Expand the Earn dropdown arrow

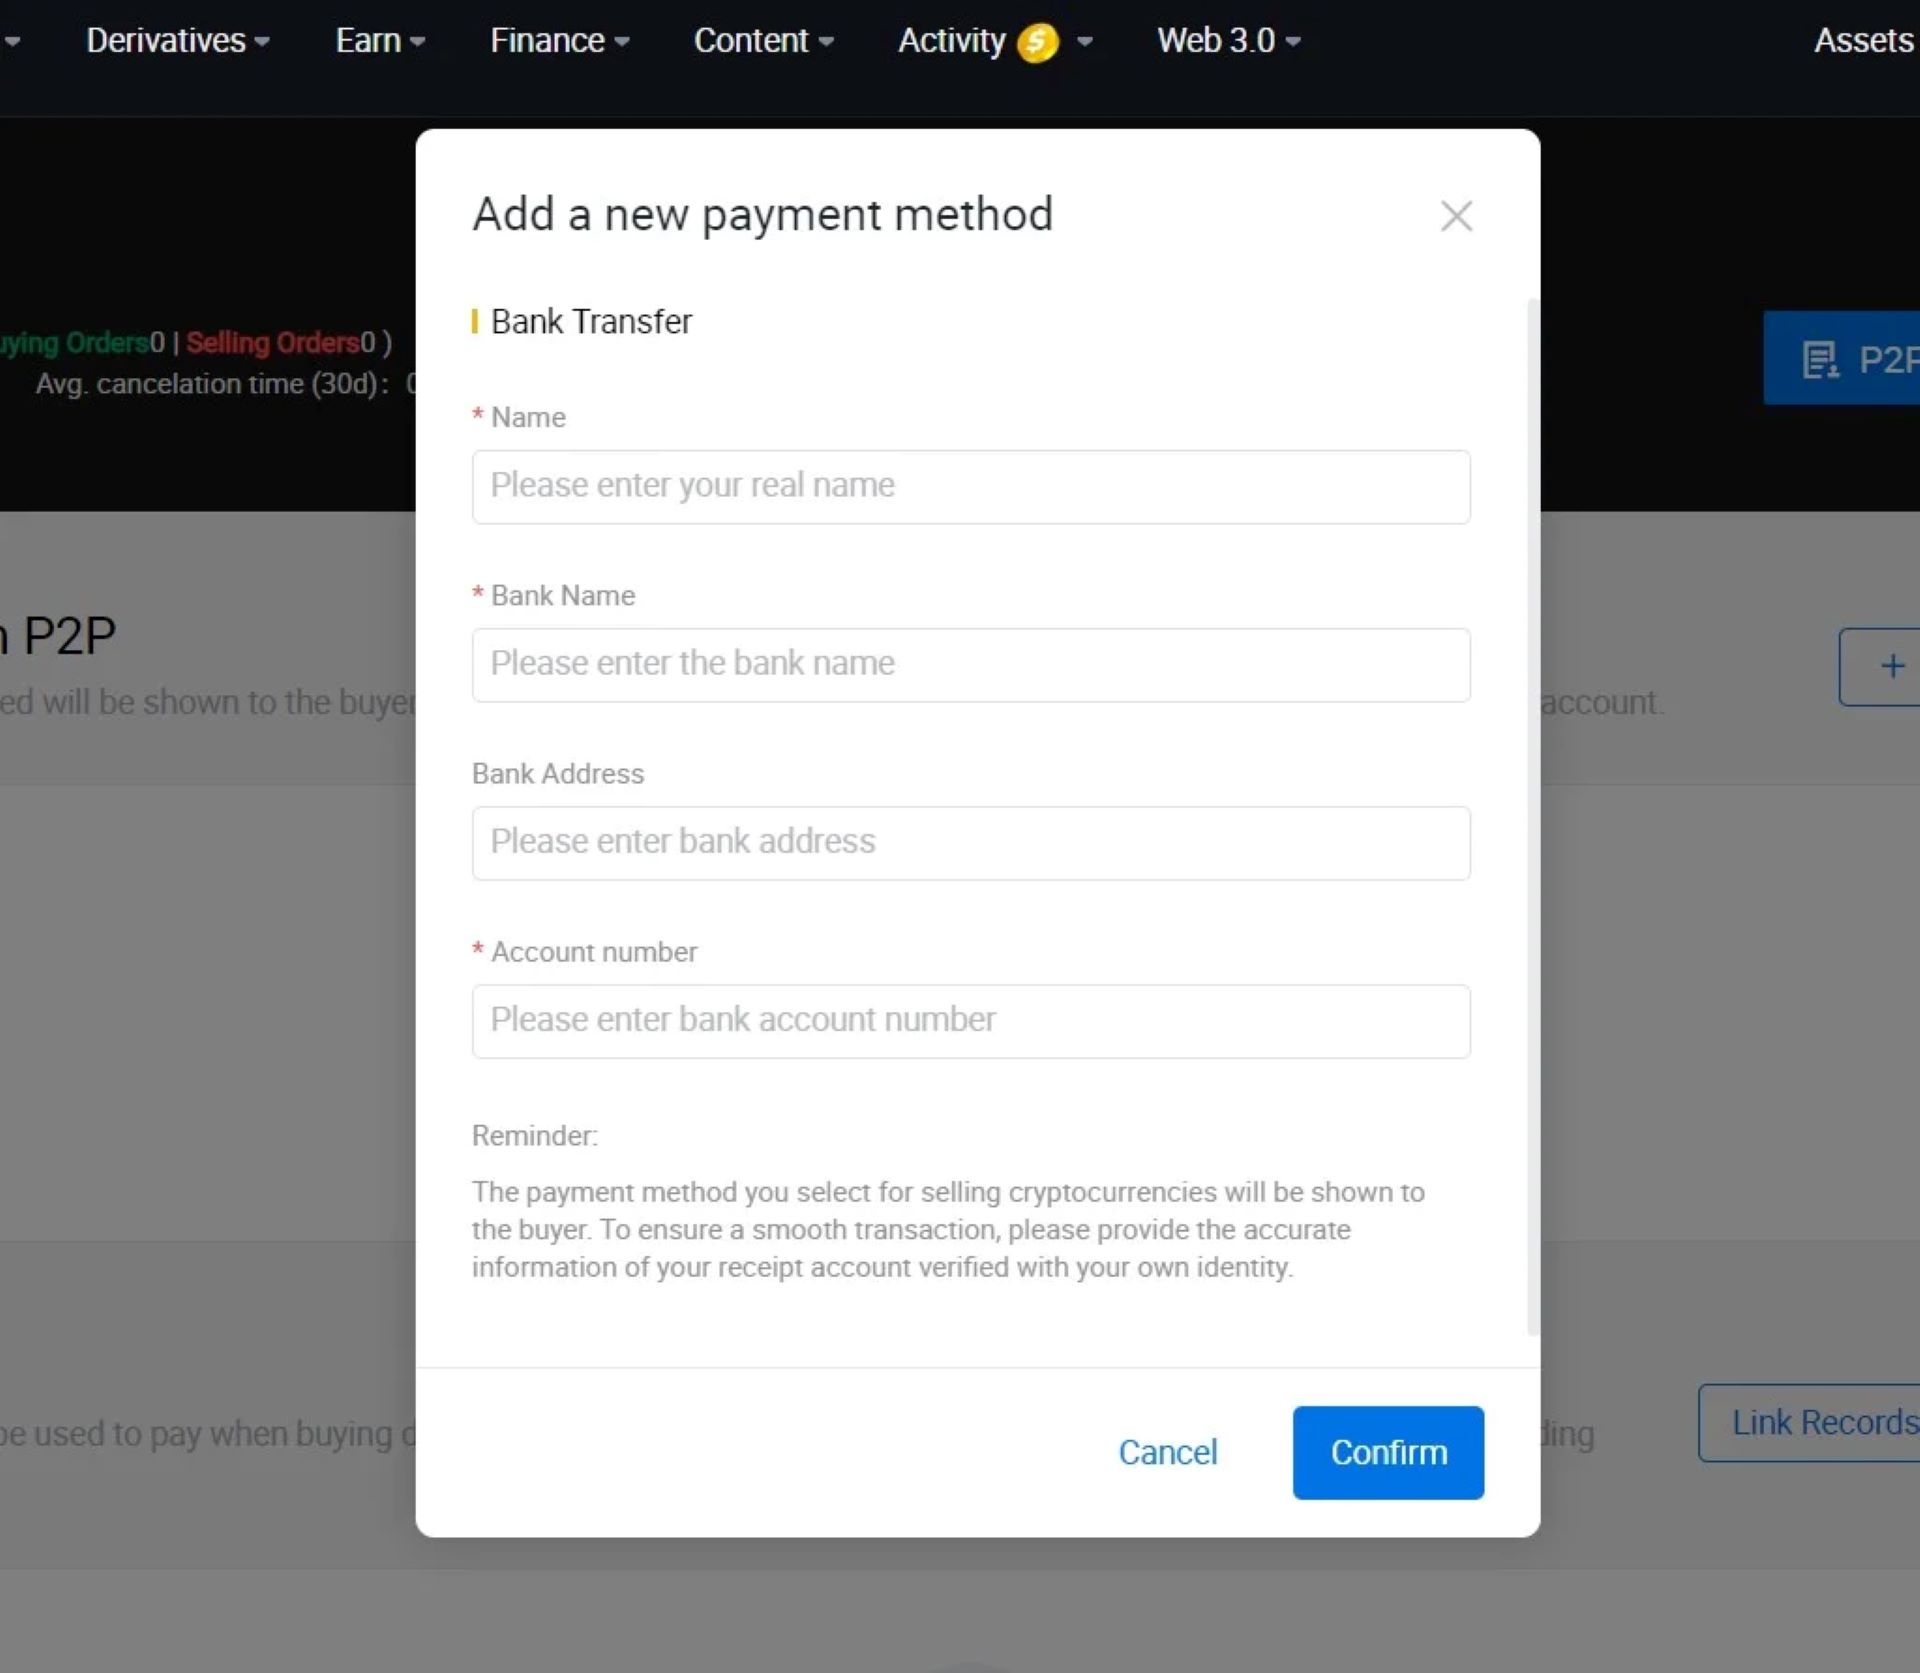coord(417,42)
